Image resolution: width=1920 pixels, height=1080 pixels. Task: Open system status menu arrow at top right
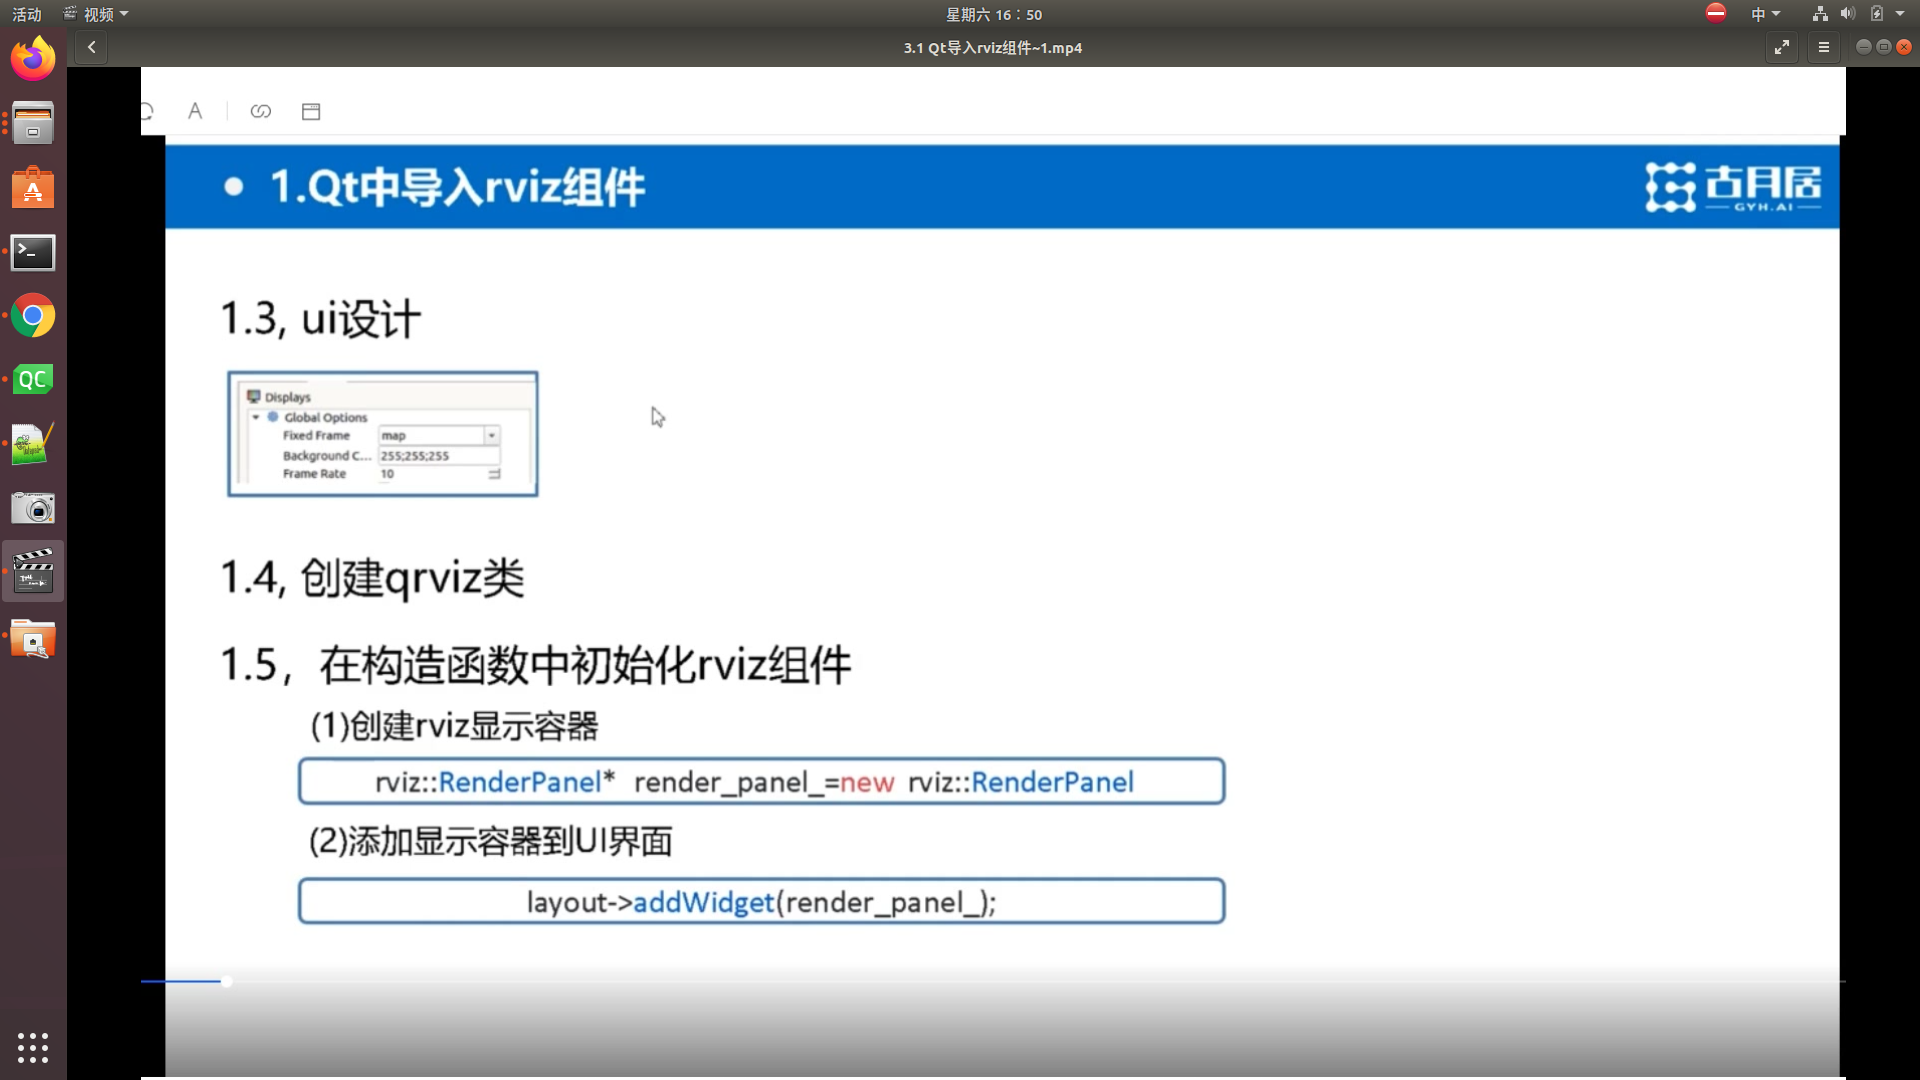[1900, 14]
